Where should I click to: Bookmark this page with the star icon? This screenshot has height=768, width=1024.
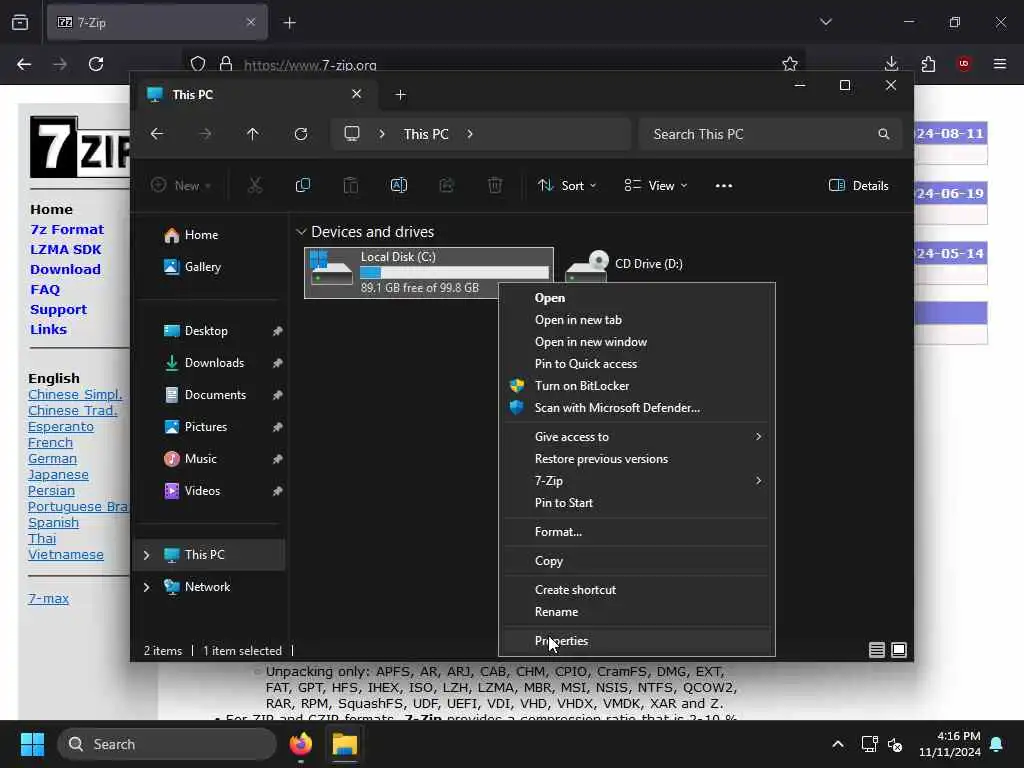coord(790,64)
